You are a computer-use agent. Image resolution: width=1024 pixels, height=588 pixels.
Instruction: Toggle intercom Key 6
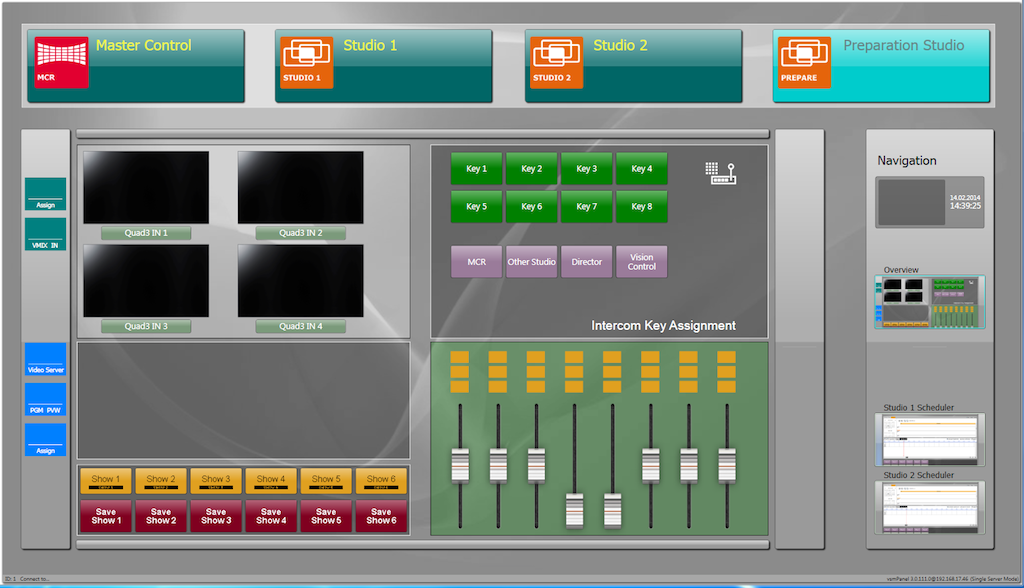coord(532,206)
